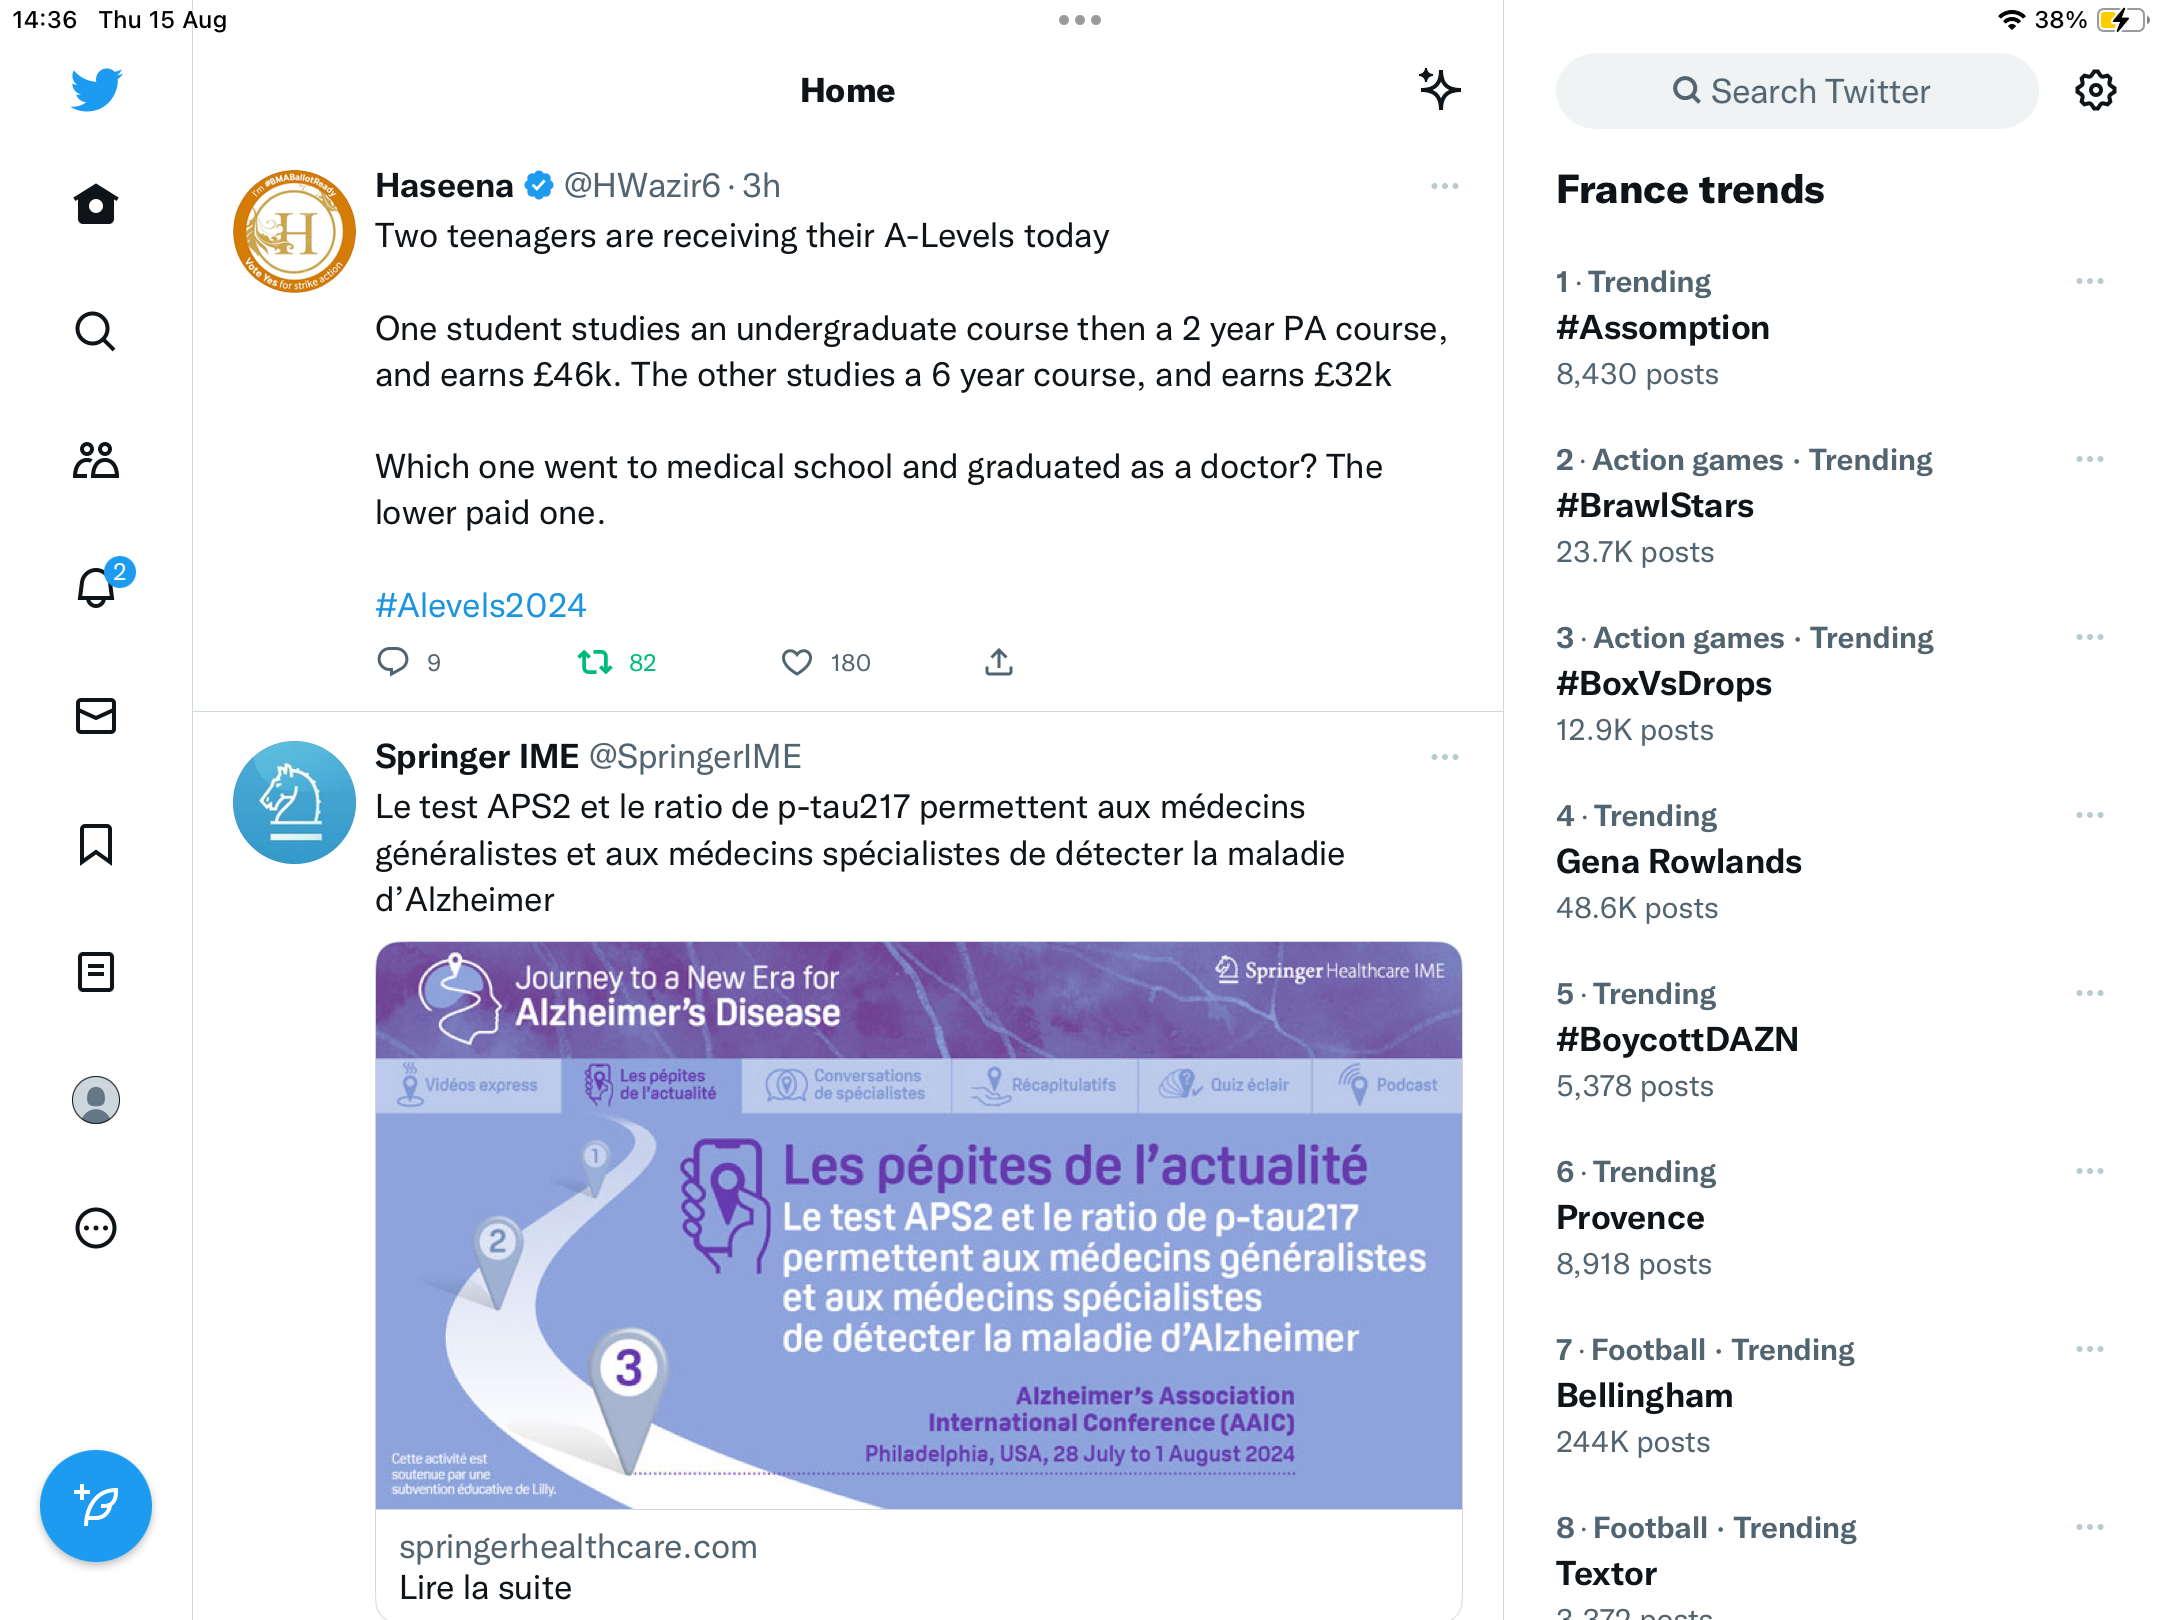Switch timeline with sparkle icon
Viewport: 2160px width, 1620px height.
pos(1439,90)
